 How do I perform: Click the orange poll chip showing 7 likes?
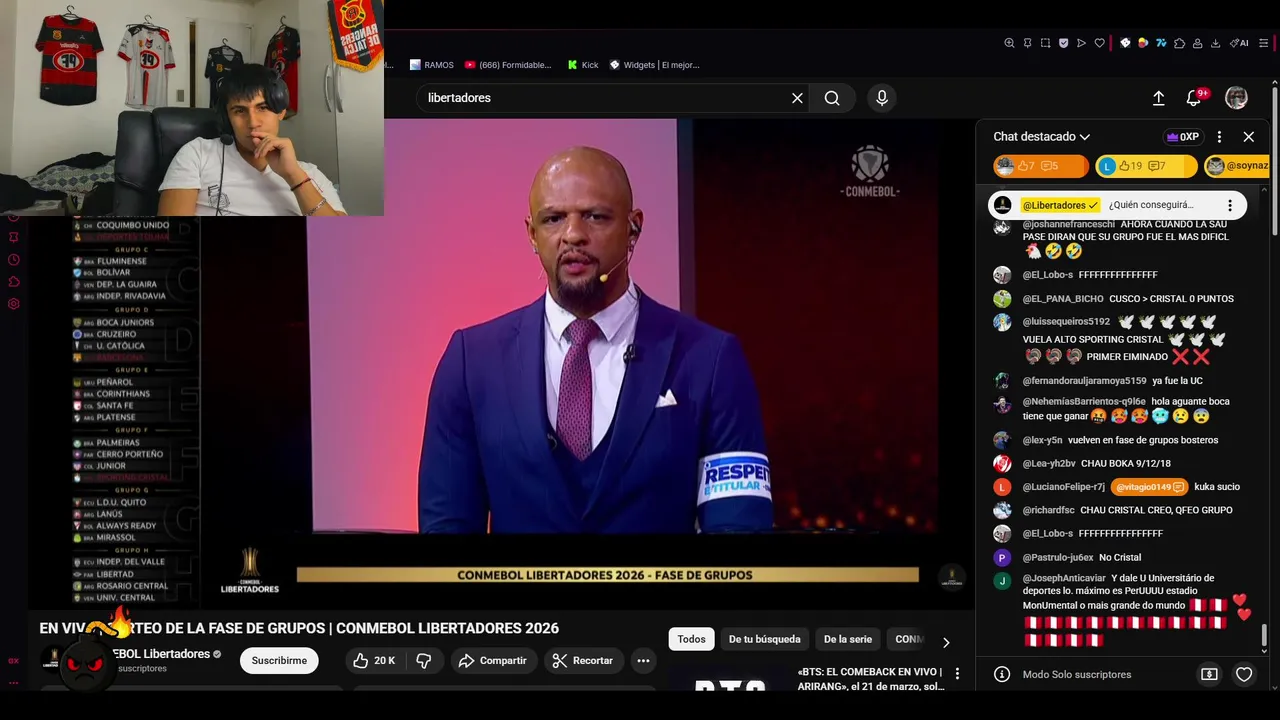1040,166
